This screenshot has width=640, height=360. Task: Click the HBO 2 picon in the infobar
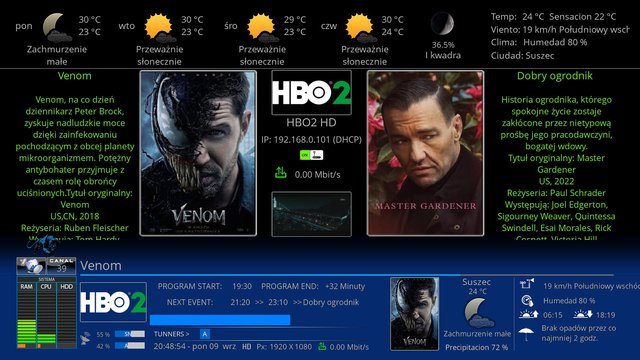point(113,302)
